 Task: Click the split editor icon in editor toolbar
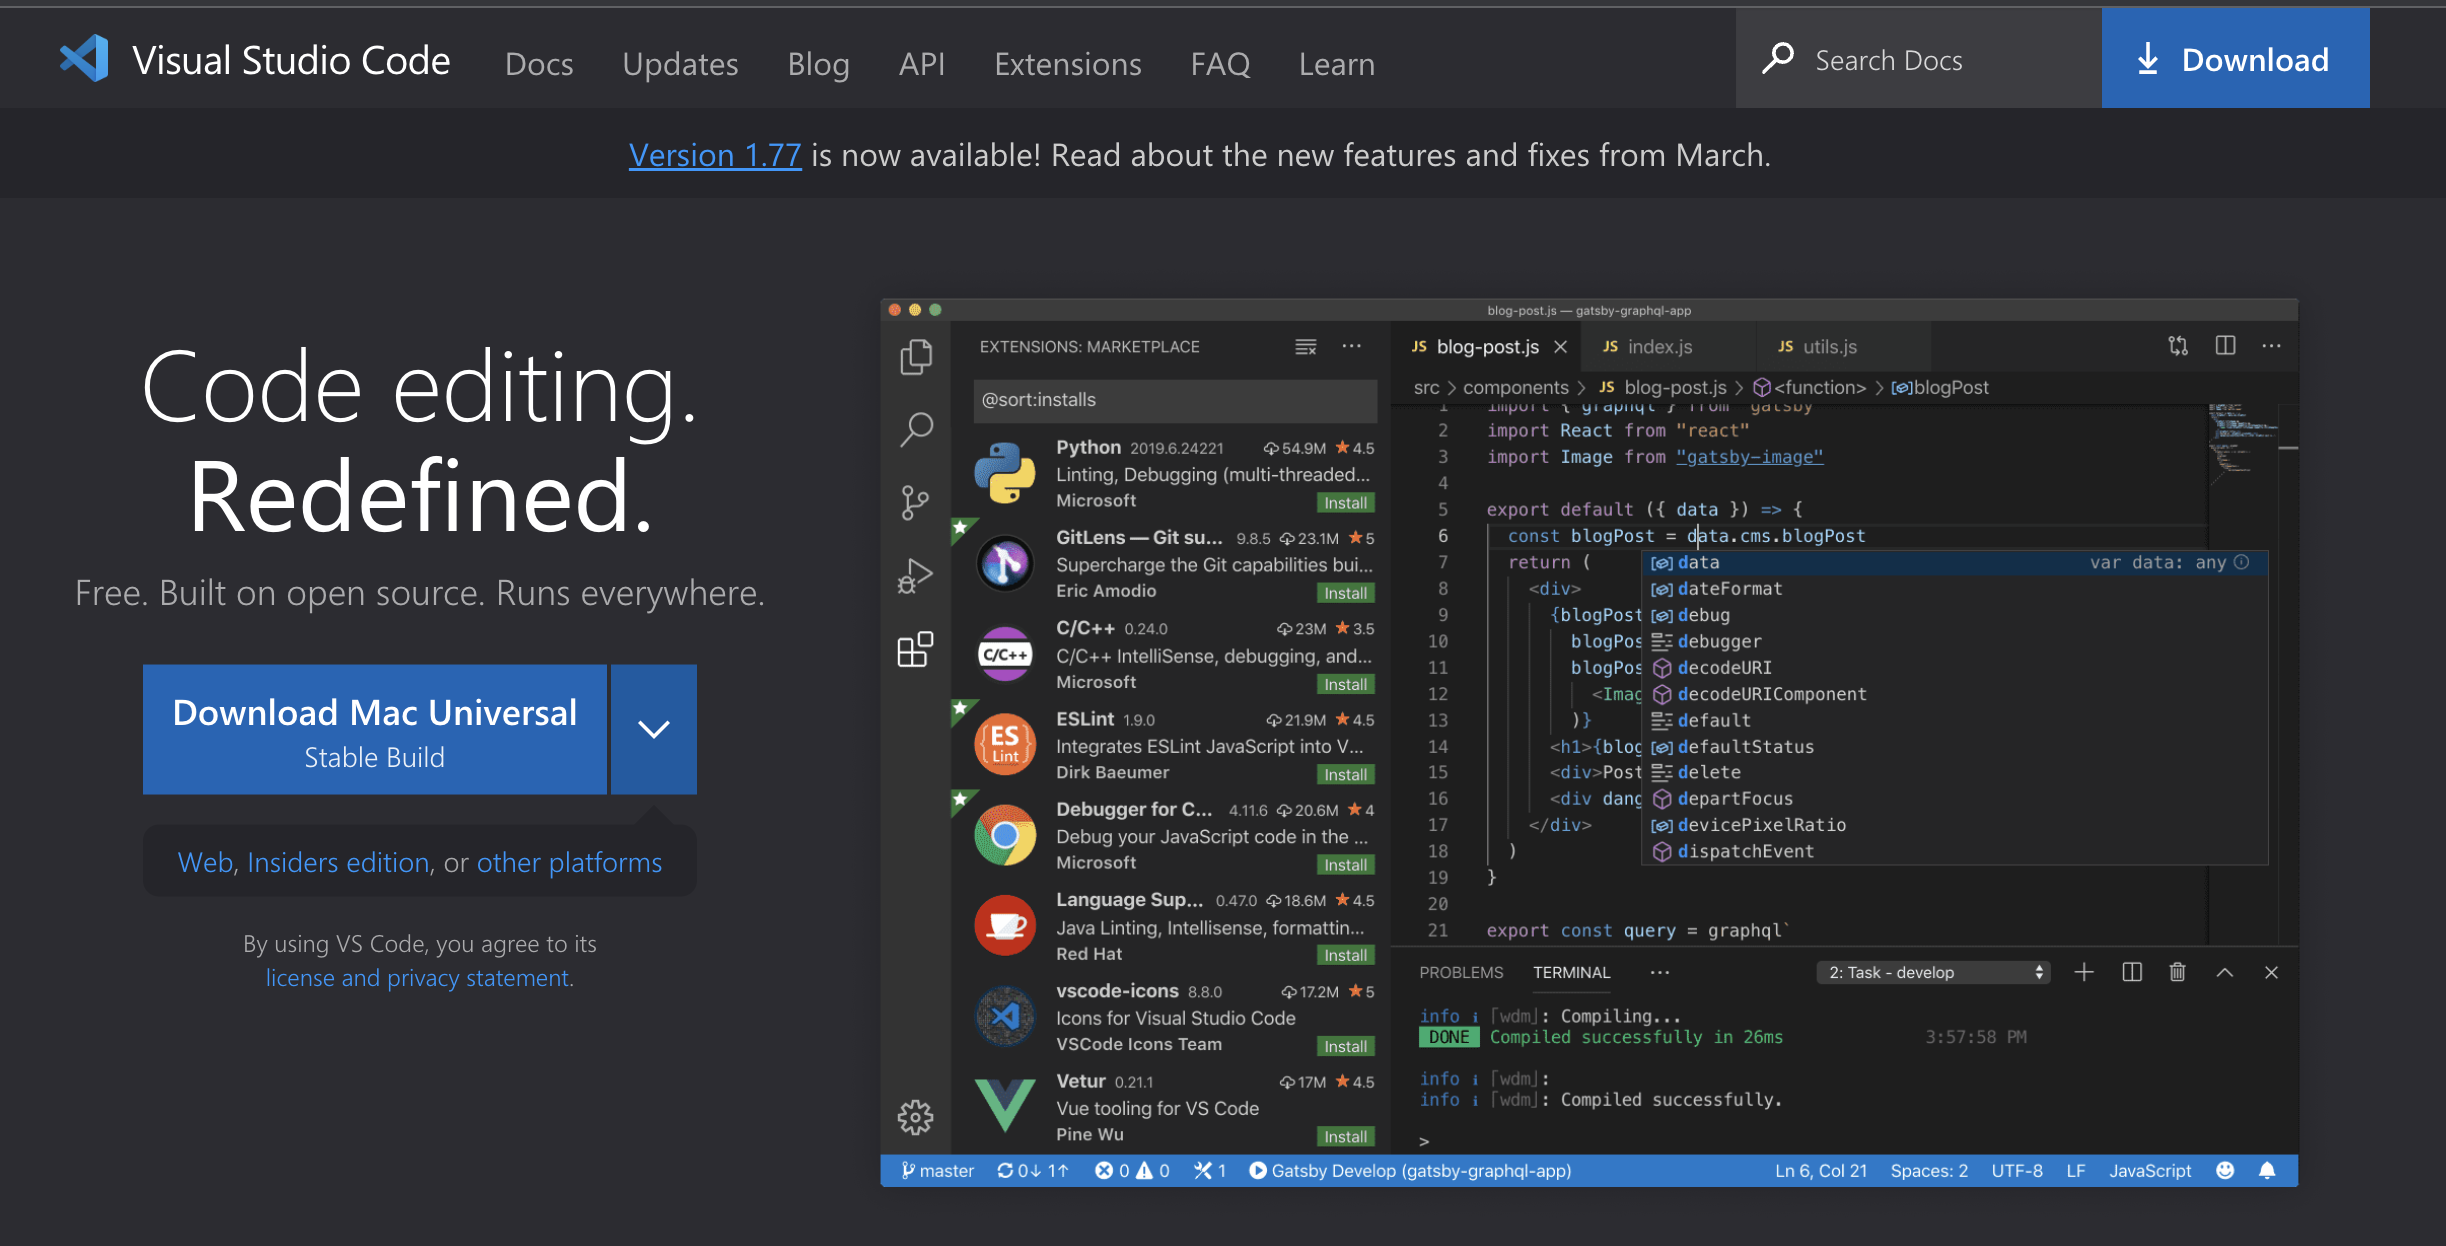pos(2225,346)
